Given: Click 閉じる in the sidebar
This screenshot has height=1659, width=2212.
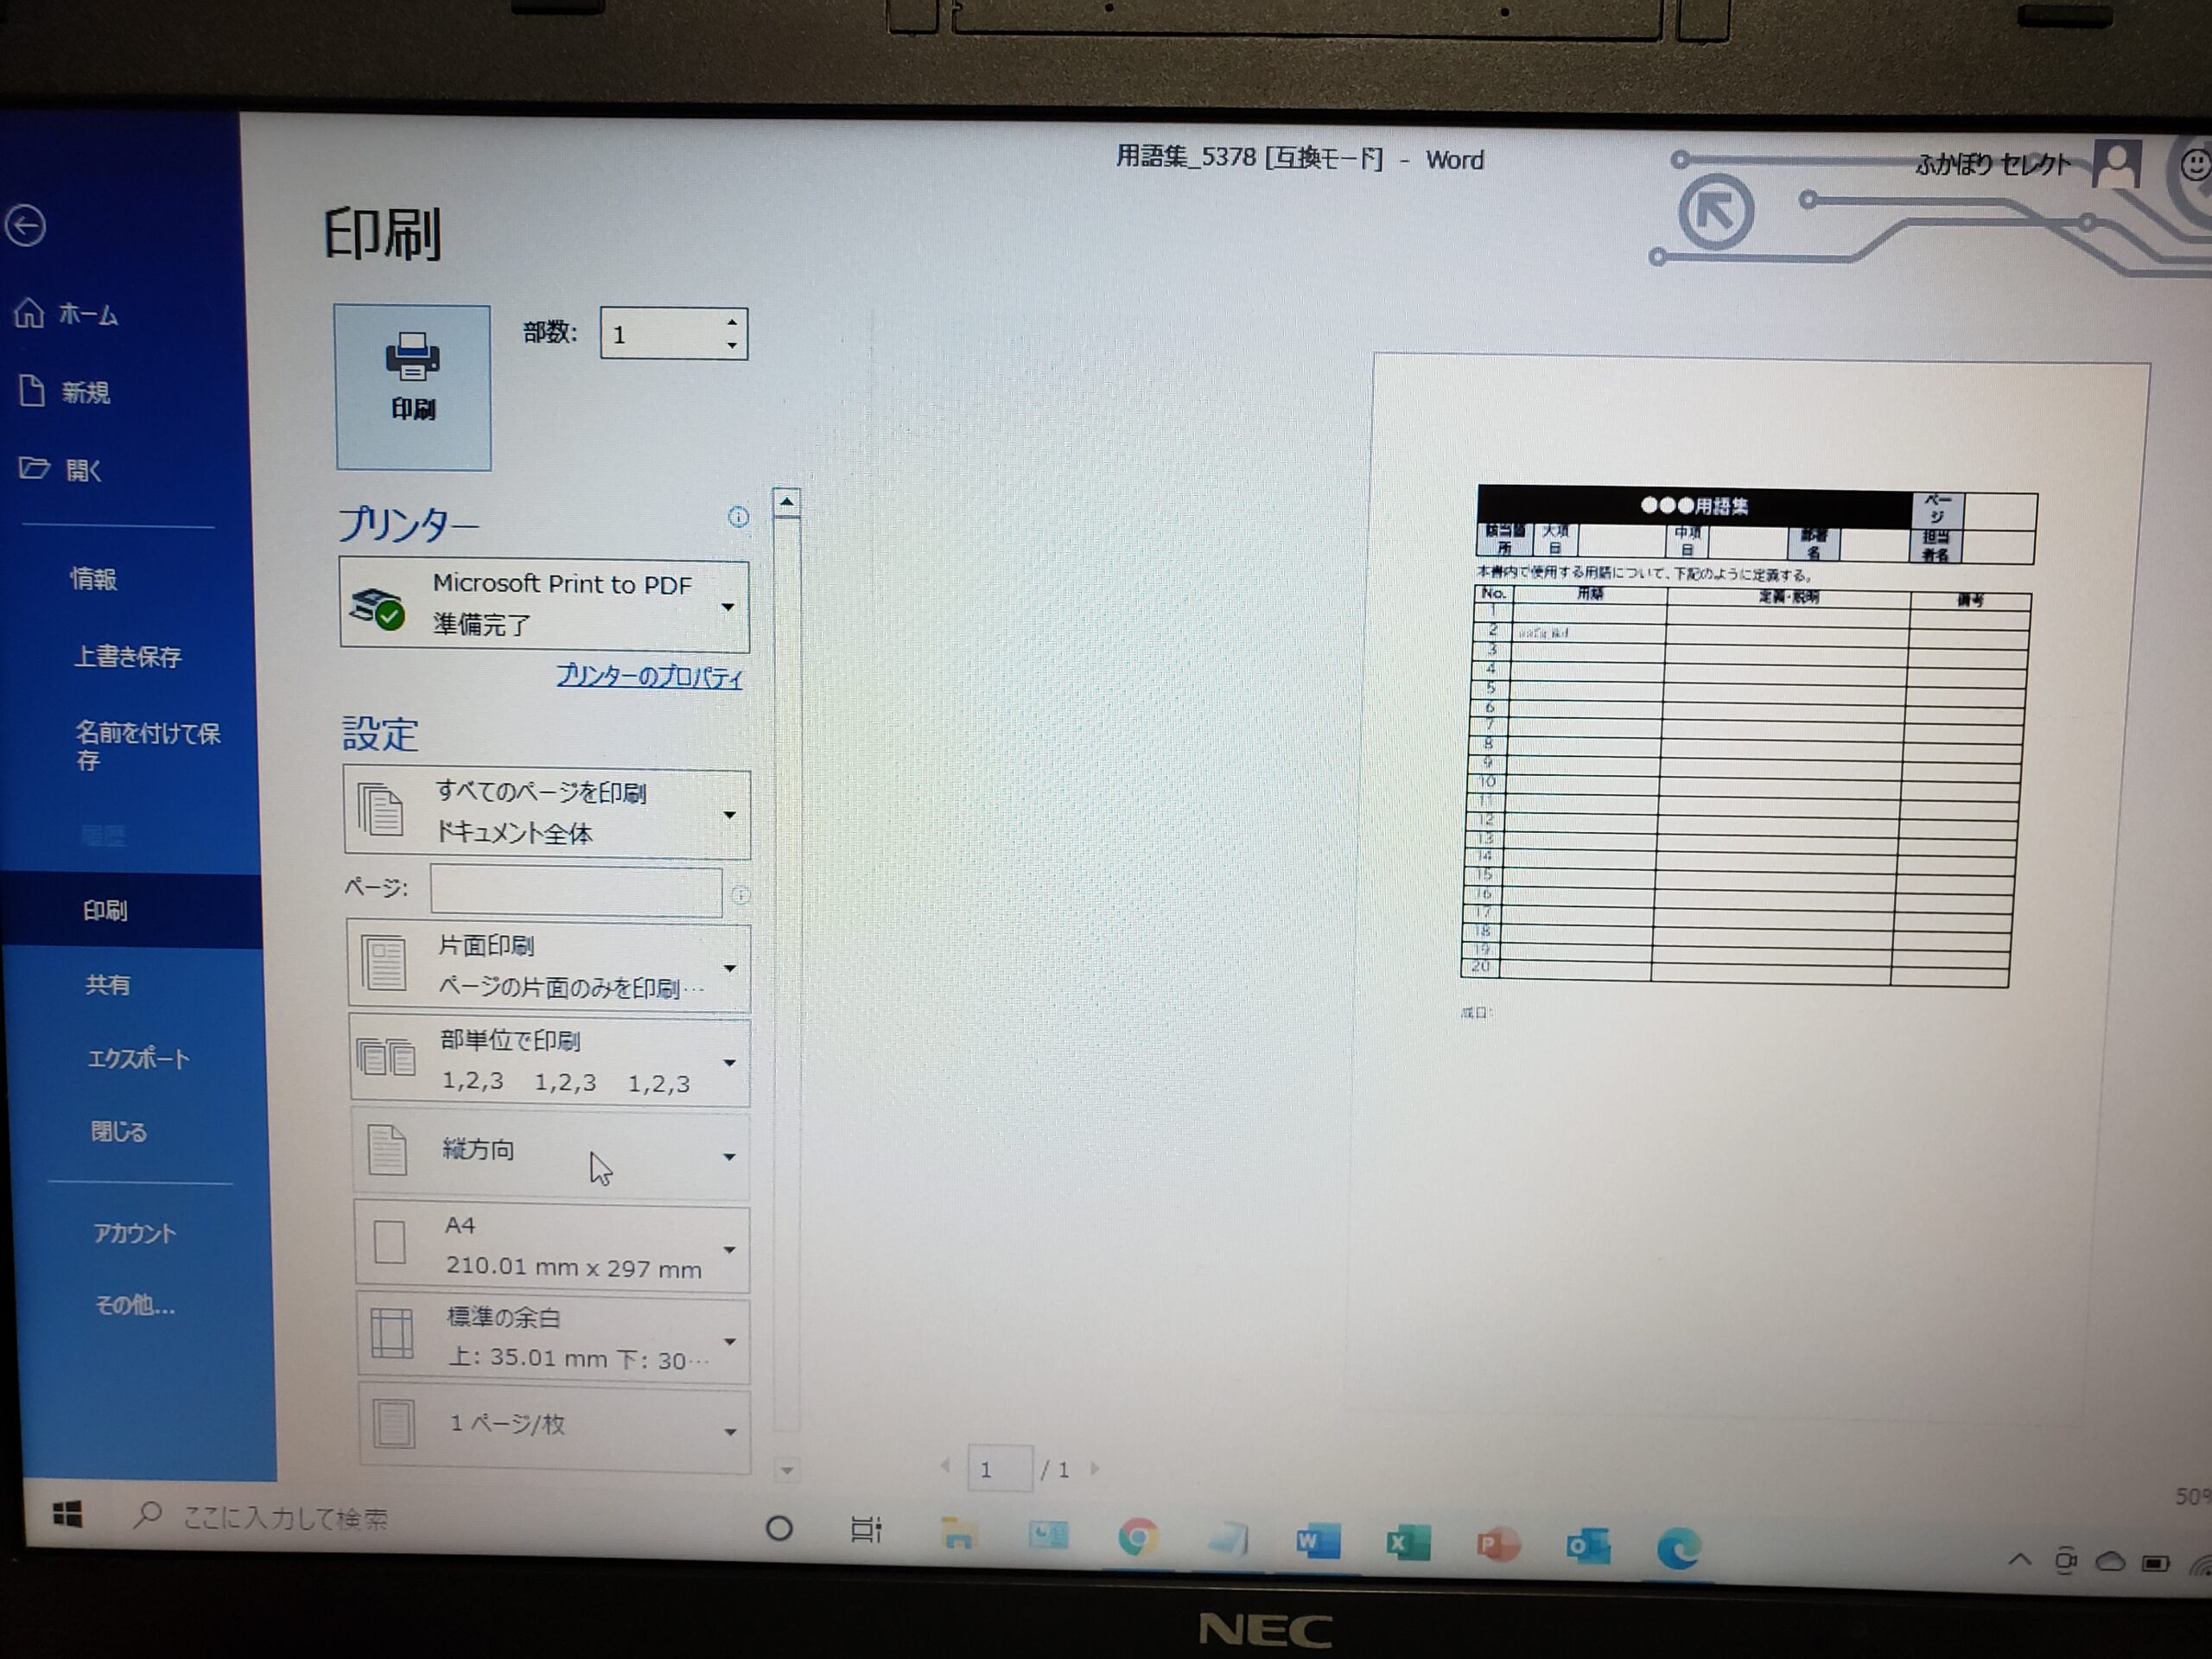Looking at the screenshot, I should tap(118, 1132).
